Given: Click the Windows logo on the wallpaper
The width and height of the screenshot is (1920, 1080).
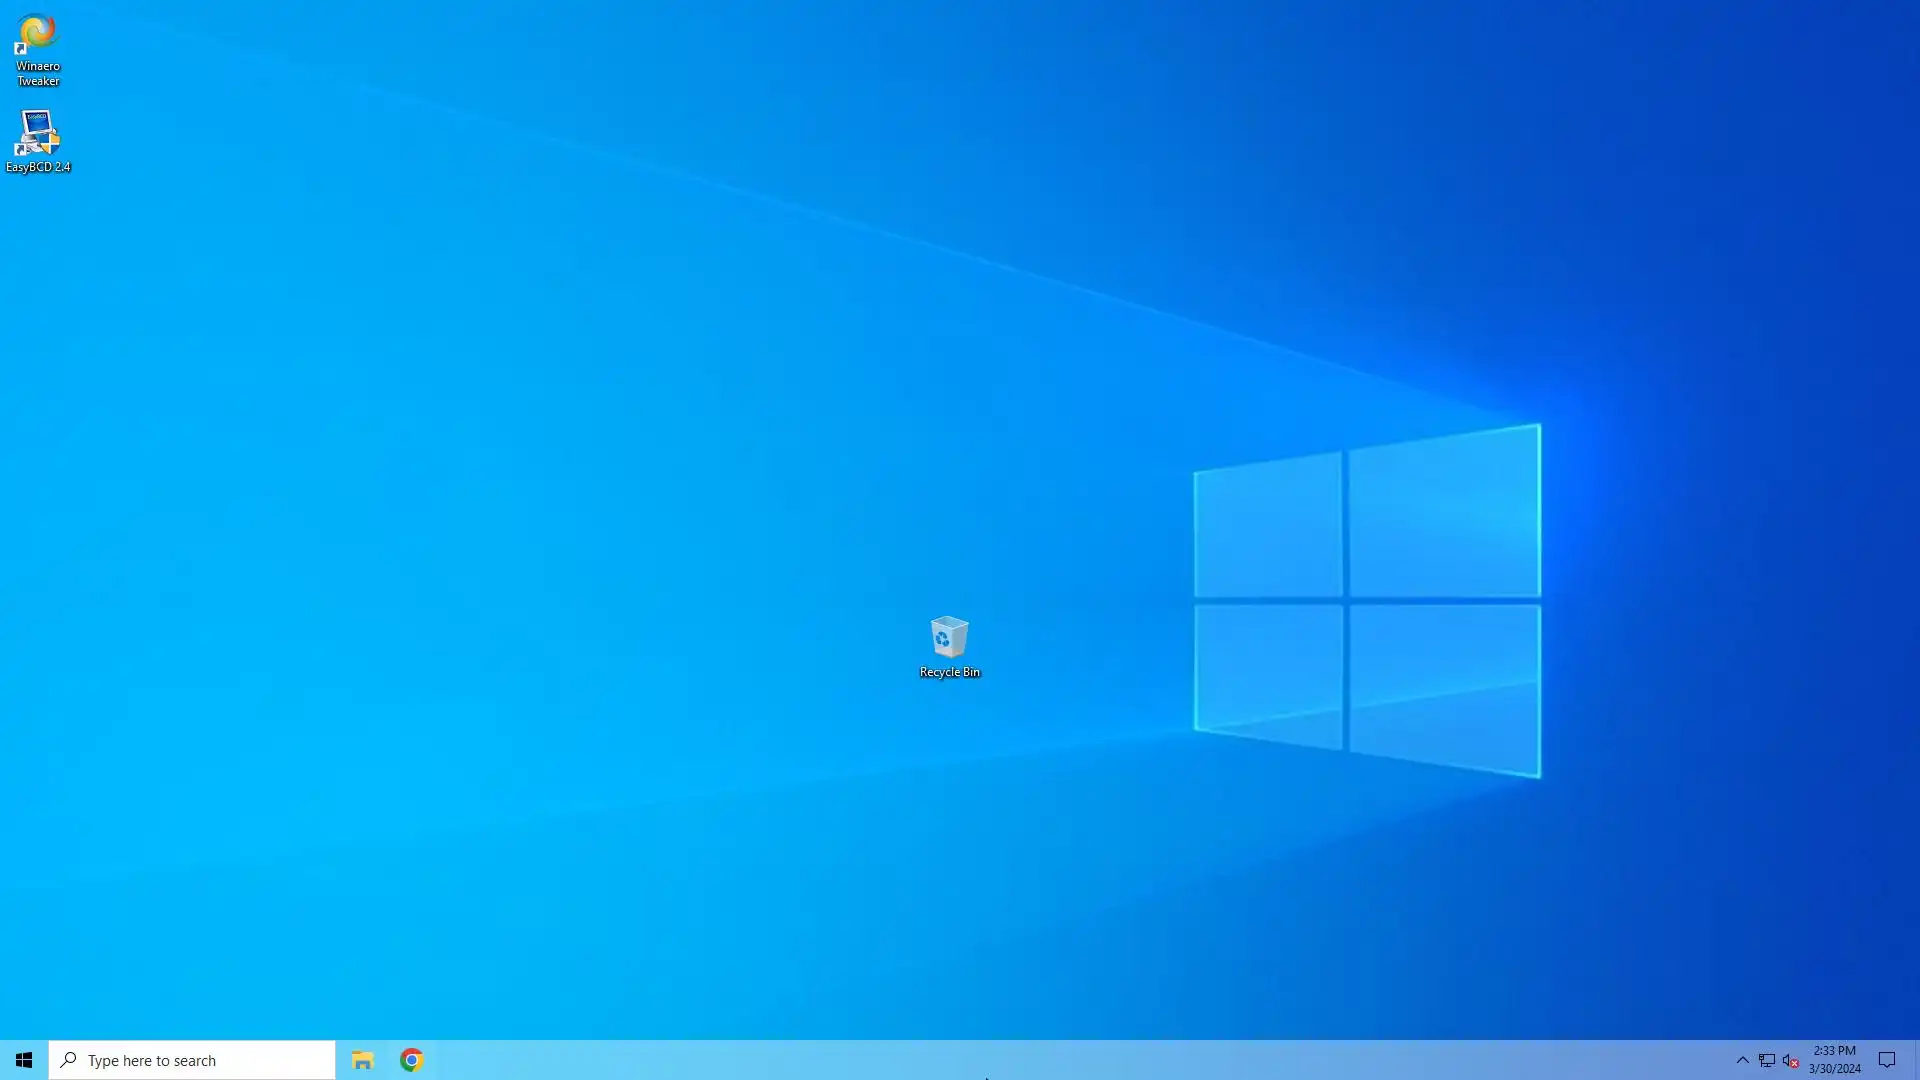Looking at the screenshot, I should pos(1367,600).
